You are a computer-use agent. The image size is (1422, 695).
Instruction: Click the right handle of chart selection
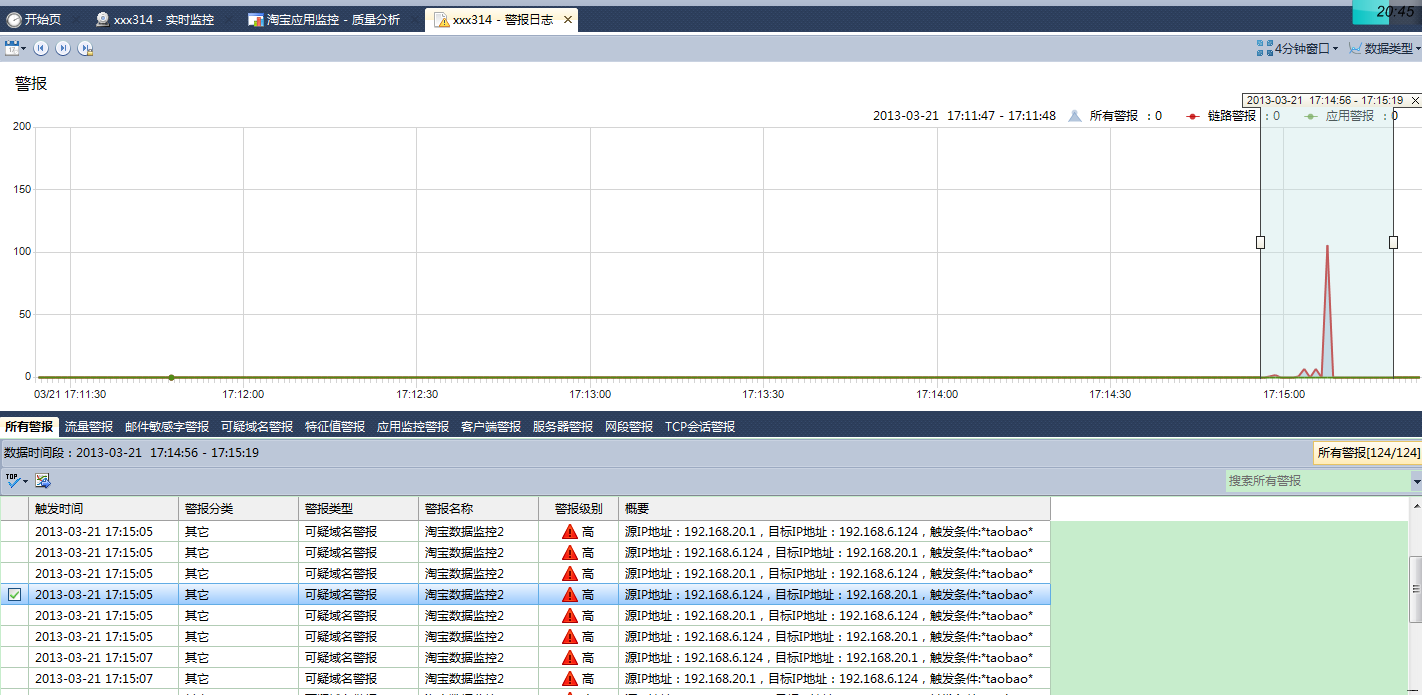click(1393, 242)
